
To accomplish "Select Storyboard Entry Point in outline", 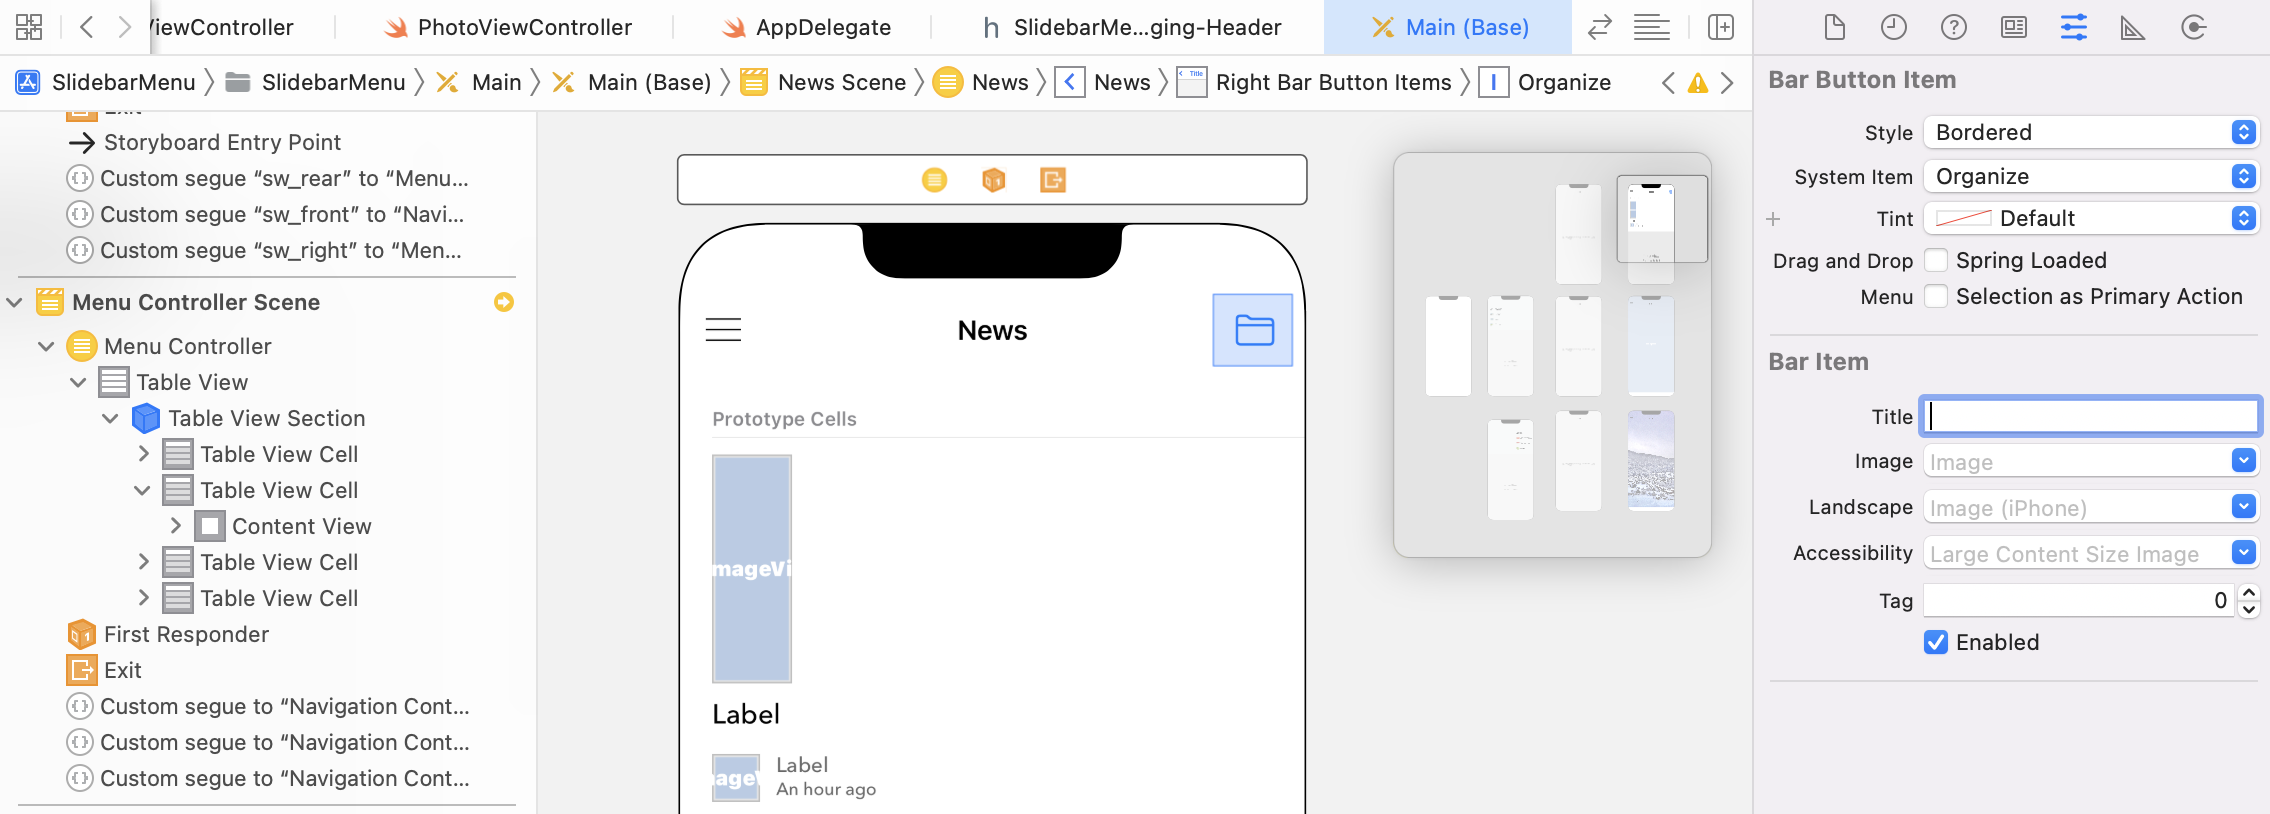I will 222,142.
